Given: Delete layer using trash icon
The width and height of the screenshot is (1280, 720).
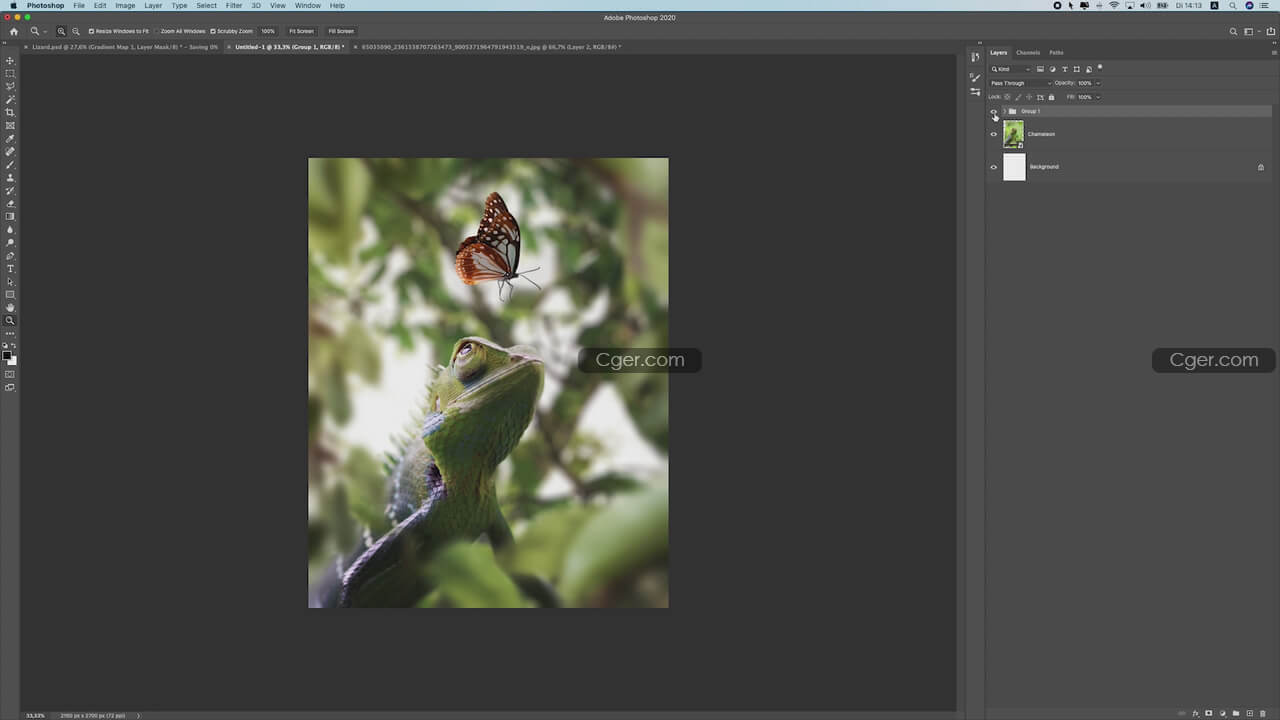Looking at the screenshot, I should [1262, 713].
